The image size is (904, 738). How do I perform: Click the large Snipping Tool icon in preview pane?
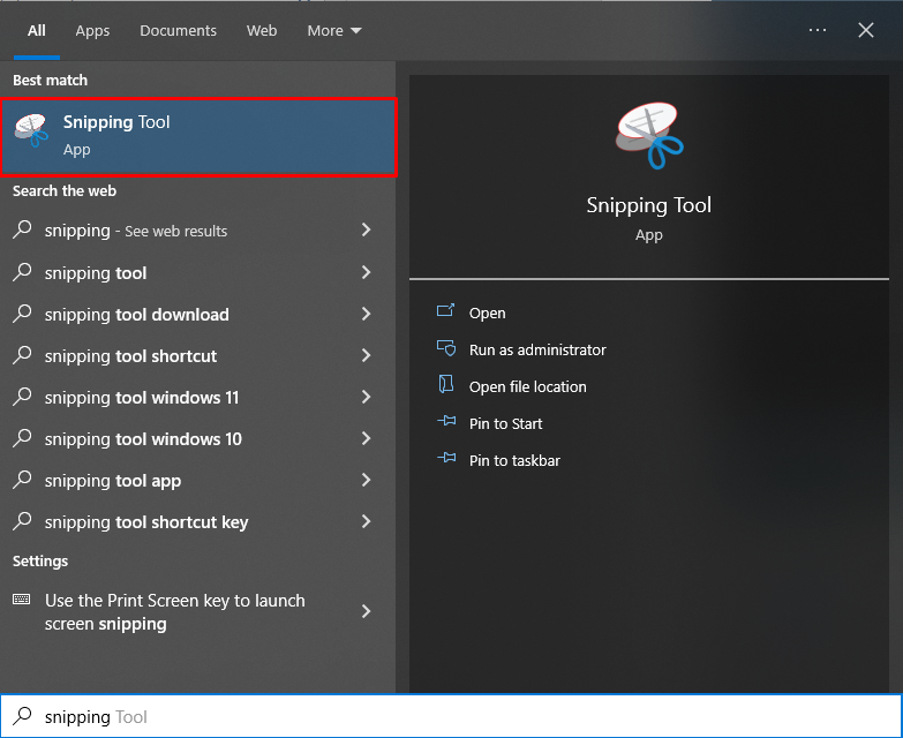[x=649, y=136]
